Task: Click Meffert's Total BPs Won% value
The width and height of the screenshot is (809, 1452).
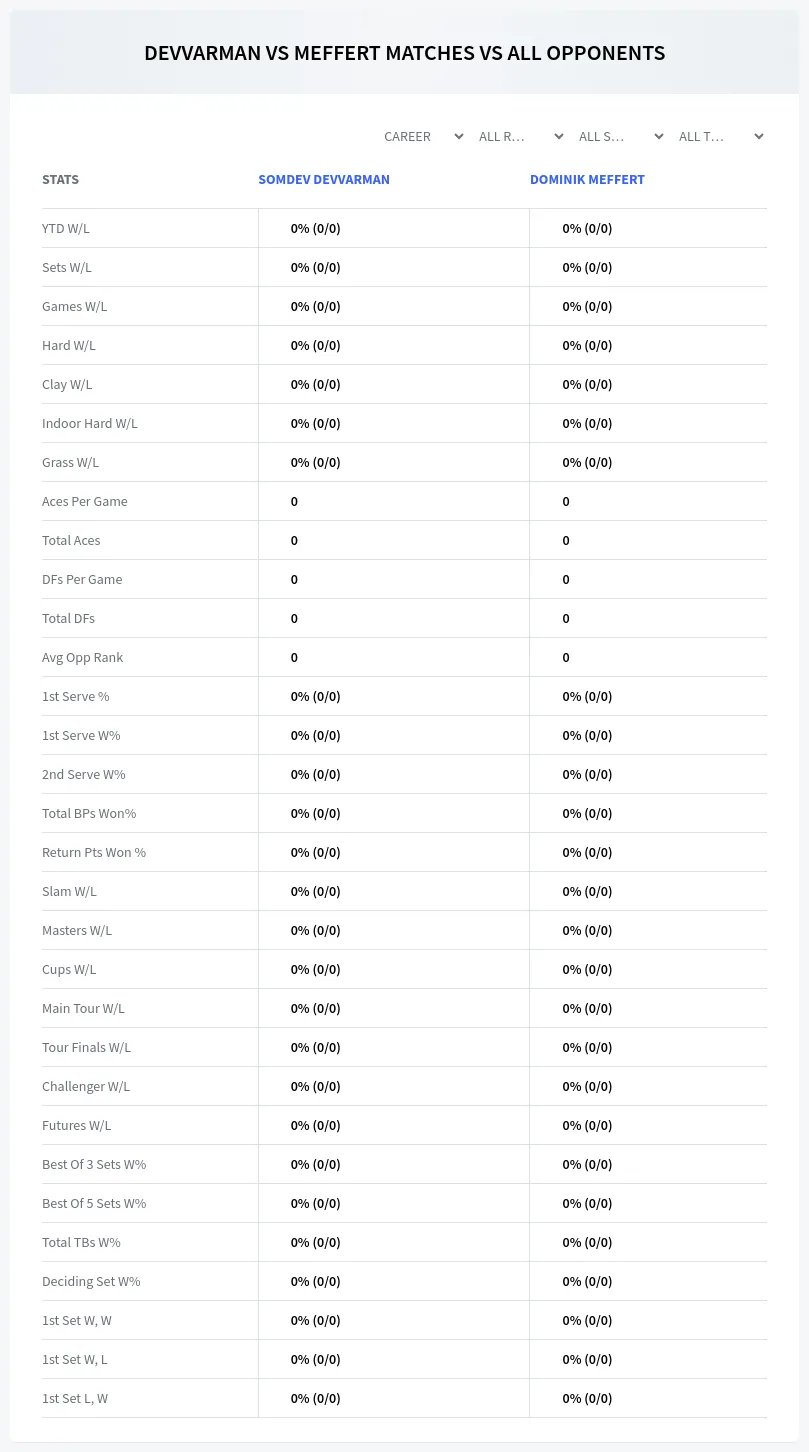Action: (x=587, y=813)
